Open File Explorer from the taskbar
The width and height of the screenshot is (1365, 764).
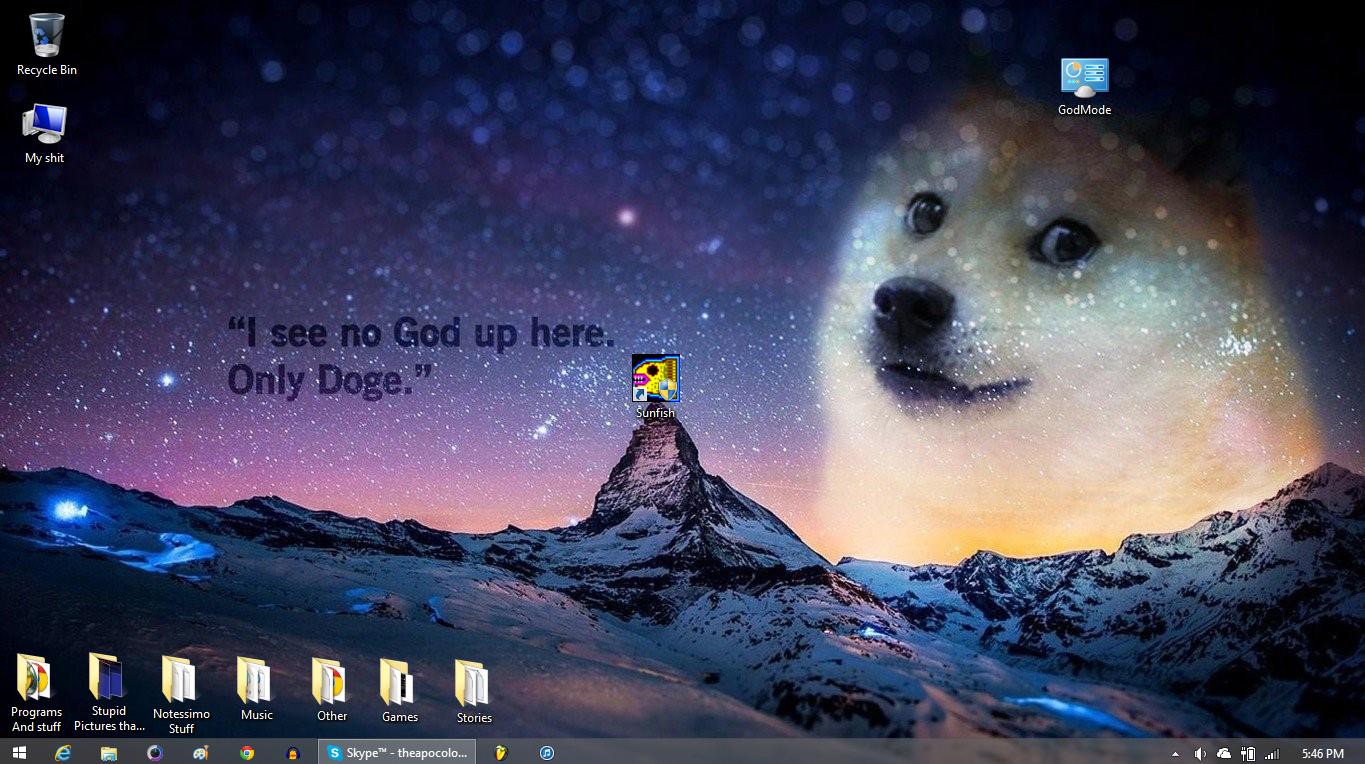[109, 753]
